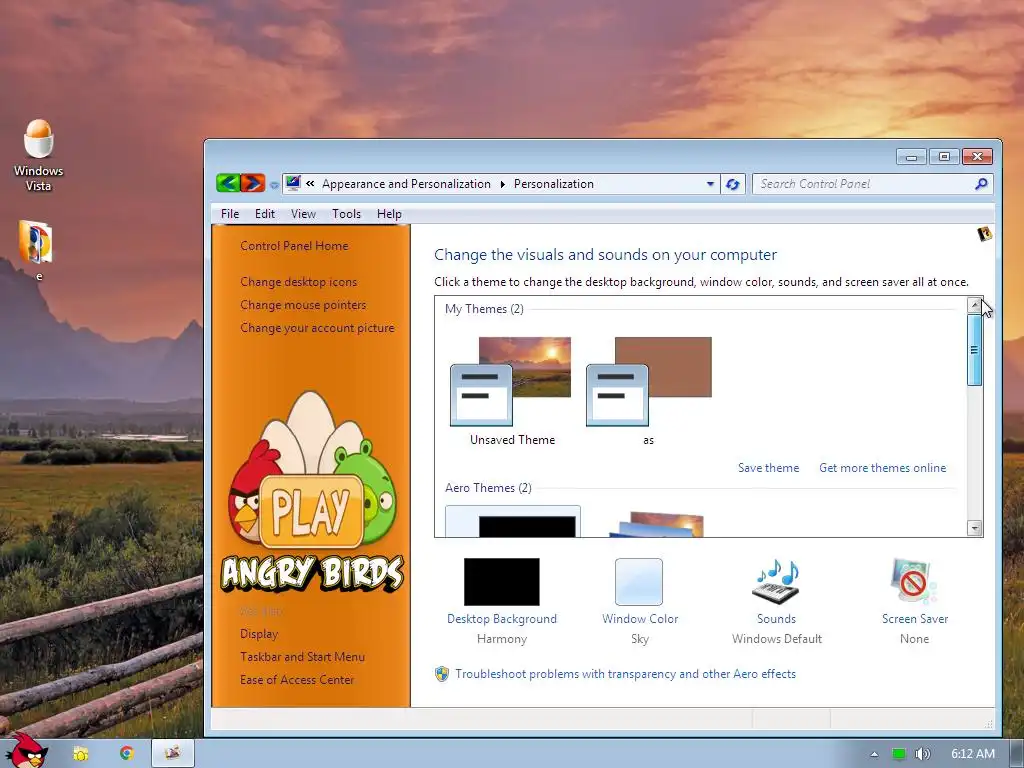The image size is (1024, 768).
Task: Show hidden tray icons arrow
Action: [x=874, y=754]
